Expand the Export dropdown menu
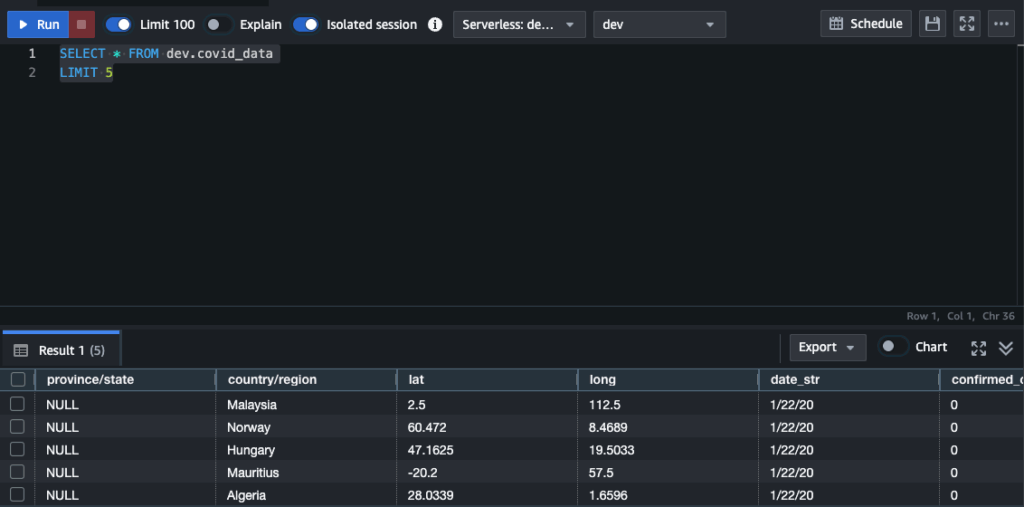 tap(828, 347)
